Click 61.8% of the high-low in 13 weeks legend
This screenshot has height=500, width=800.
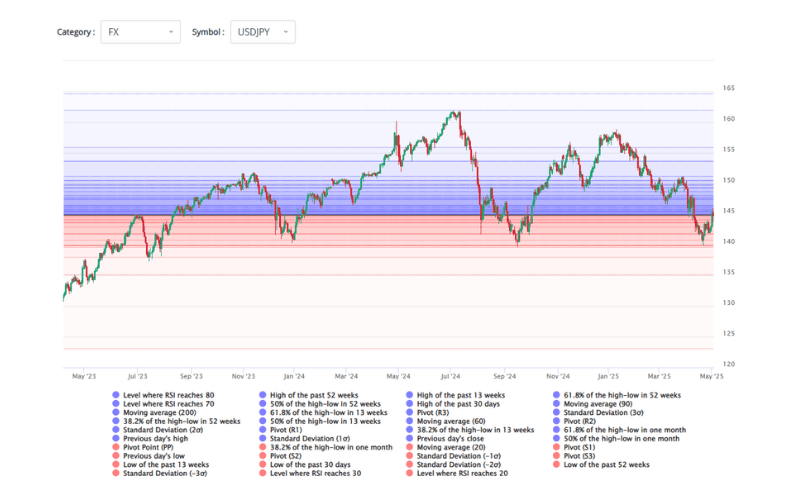(323, 412)
